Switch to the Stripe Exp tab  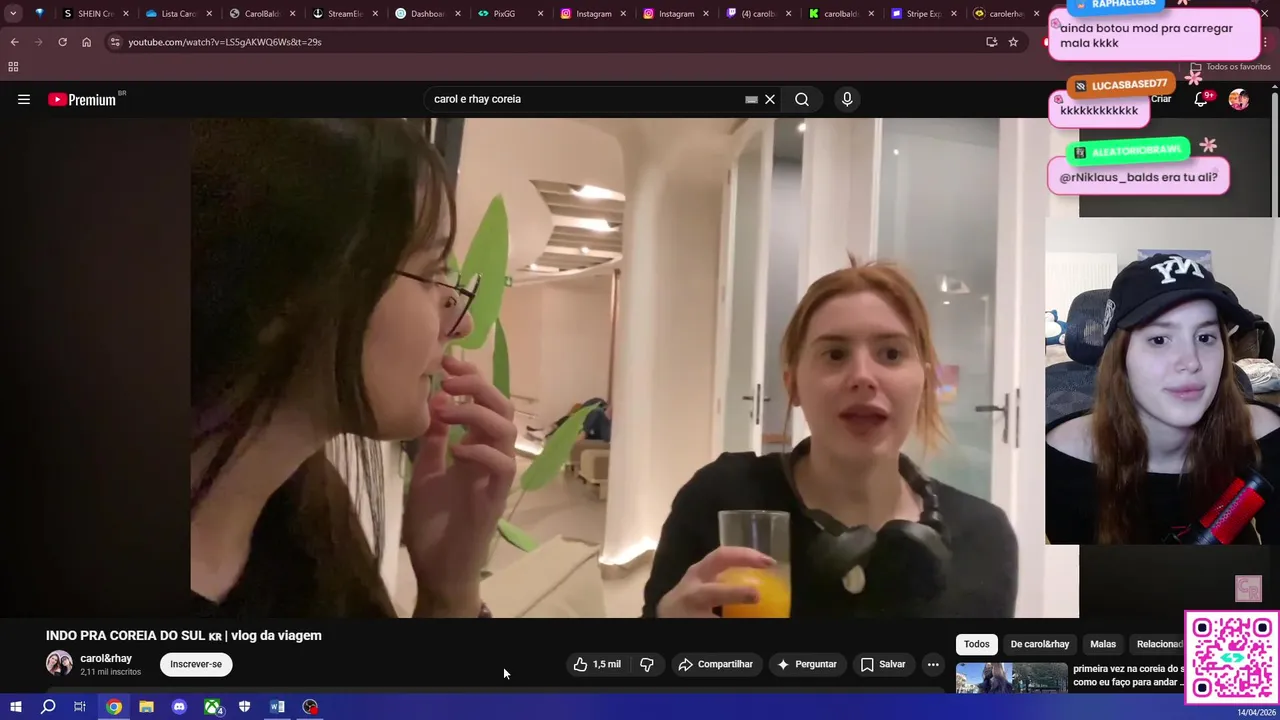click(918, 14)
